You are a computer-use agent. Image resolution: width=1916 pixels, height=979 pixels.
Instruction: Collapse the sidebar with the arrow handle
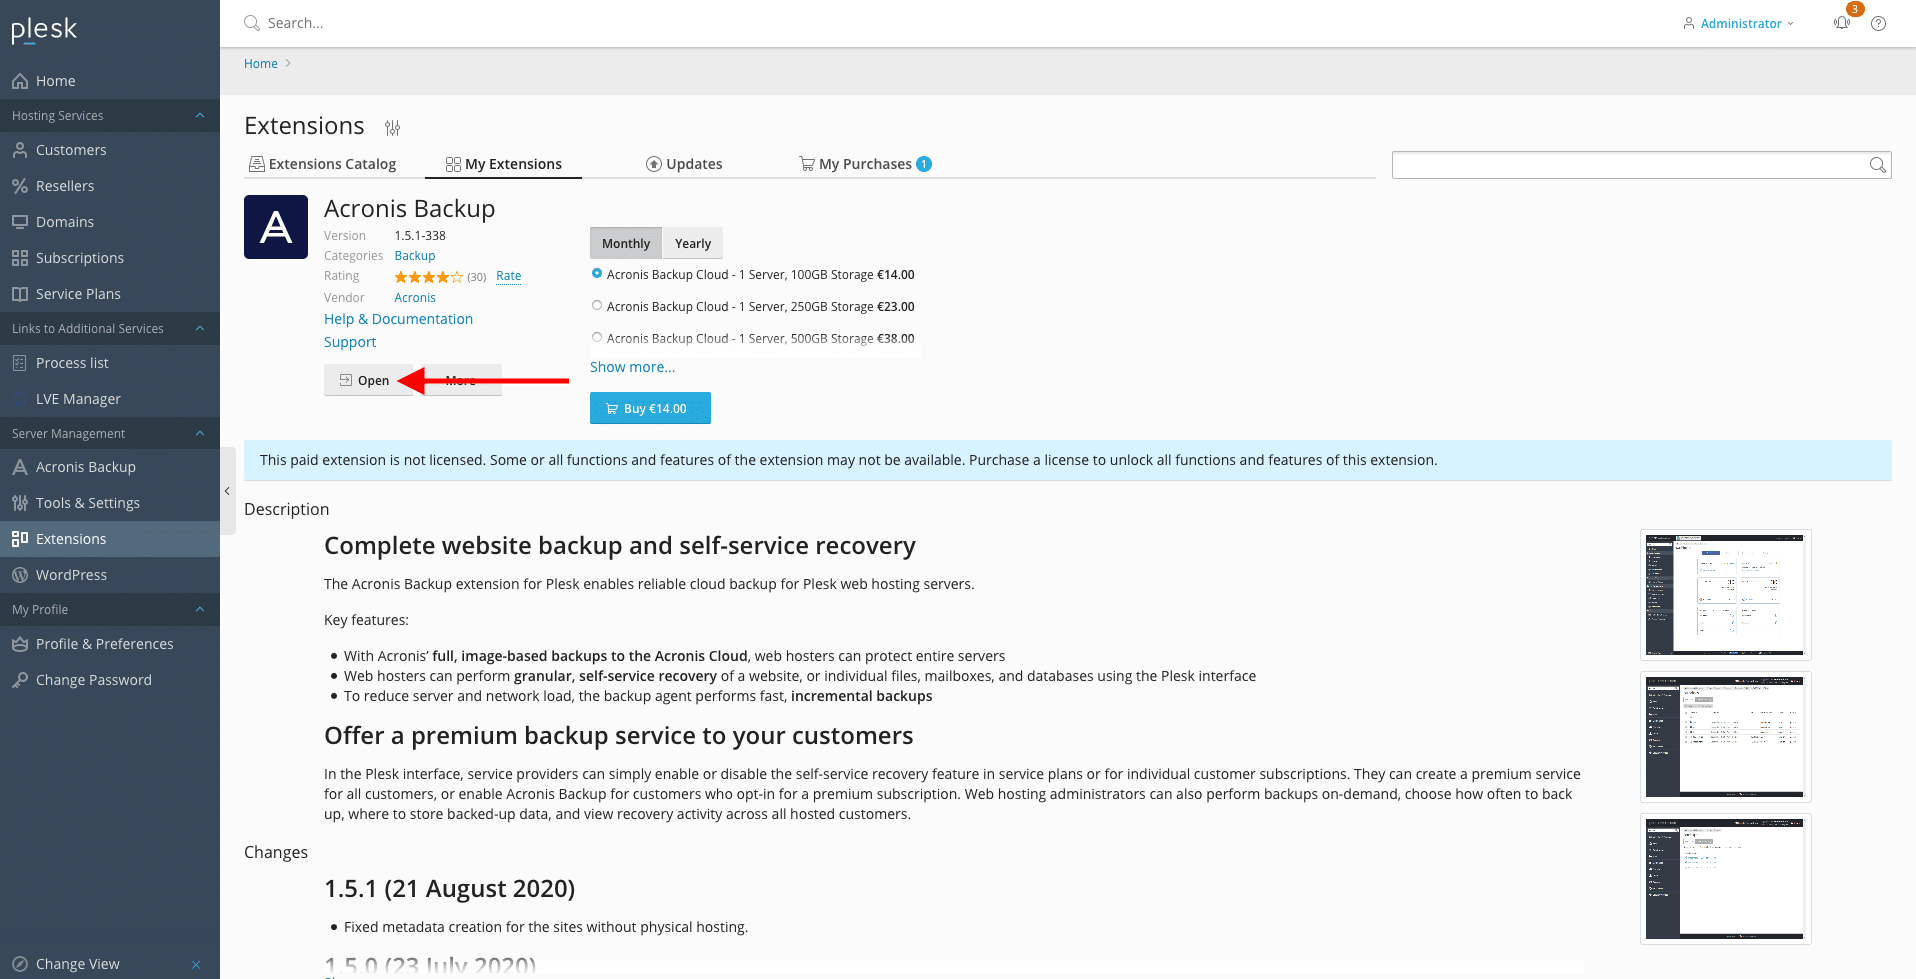tap(227, 491)
